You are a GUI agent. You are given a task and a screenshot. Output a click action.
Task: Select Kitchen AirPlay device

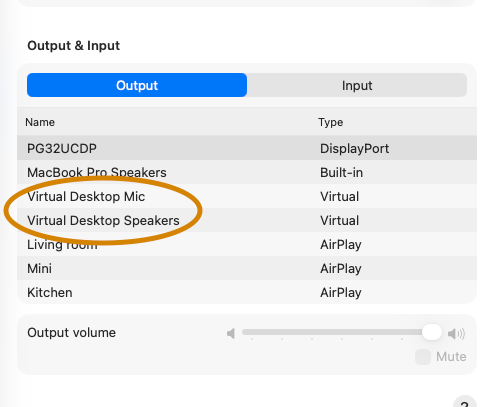click(x=247, y=292)
